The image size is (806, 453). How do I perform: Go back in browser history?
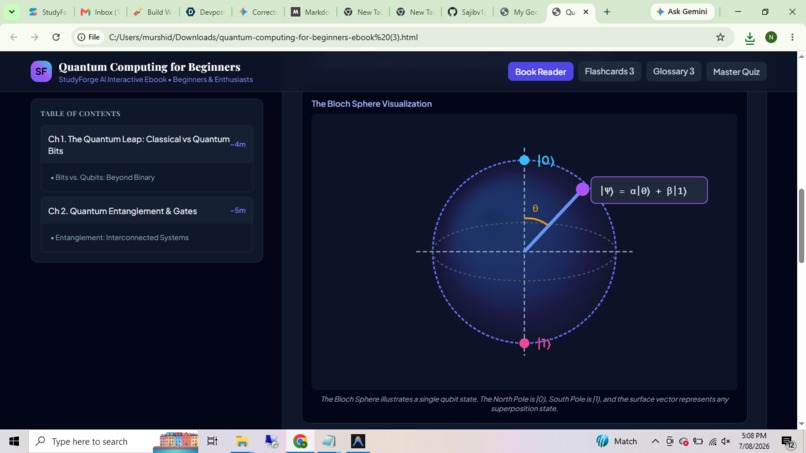(14, 37)
